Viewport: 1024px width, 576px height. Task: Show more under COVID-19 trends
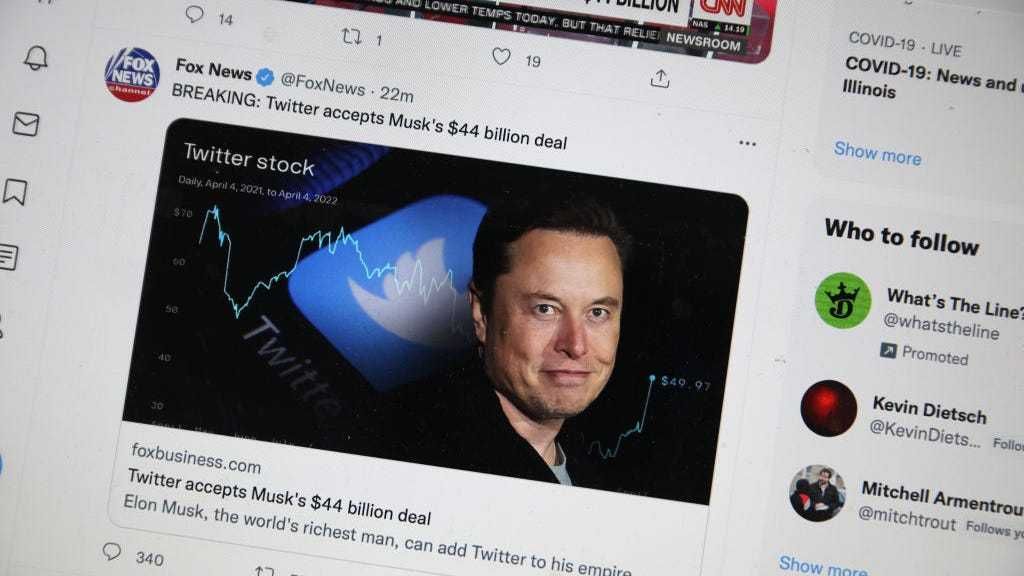pyautogui.click(x=877, y=154)
